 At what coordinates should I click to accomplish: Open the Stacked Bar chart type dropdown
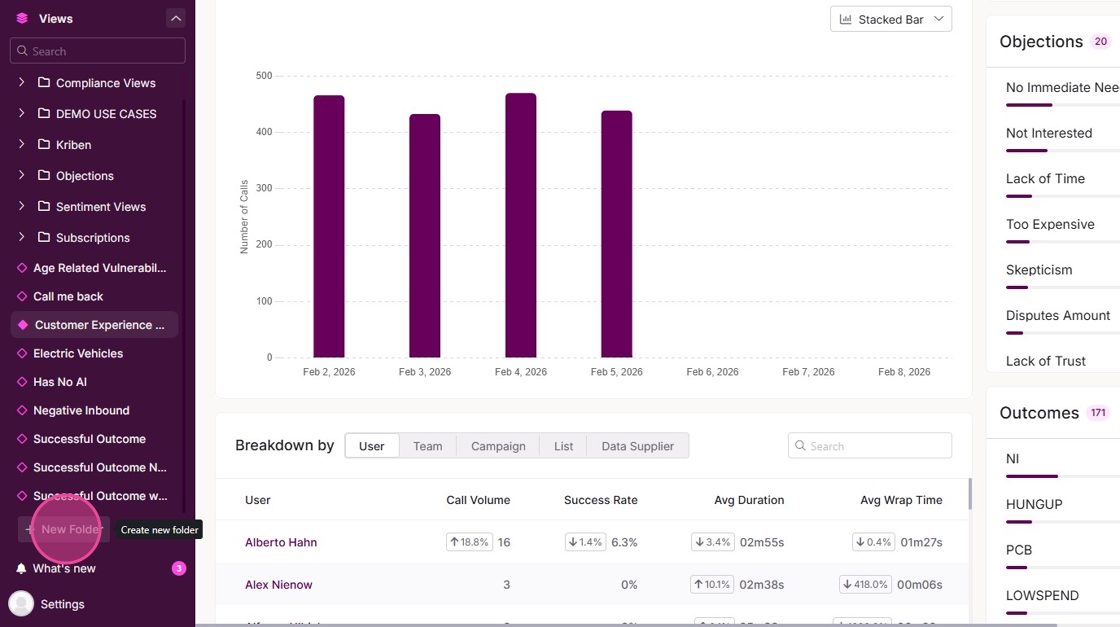[891, 19]
